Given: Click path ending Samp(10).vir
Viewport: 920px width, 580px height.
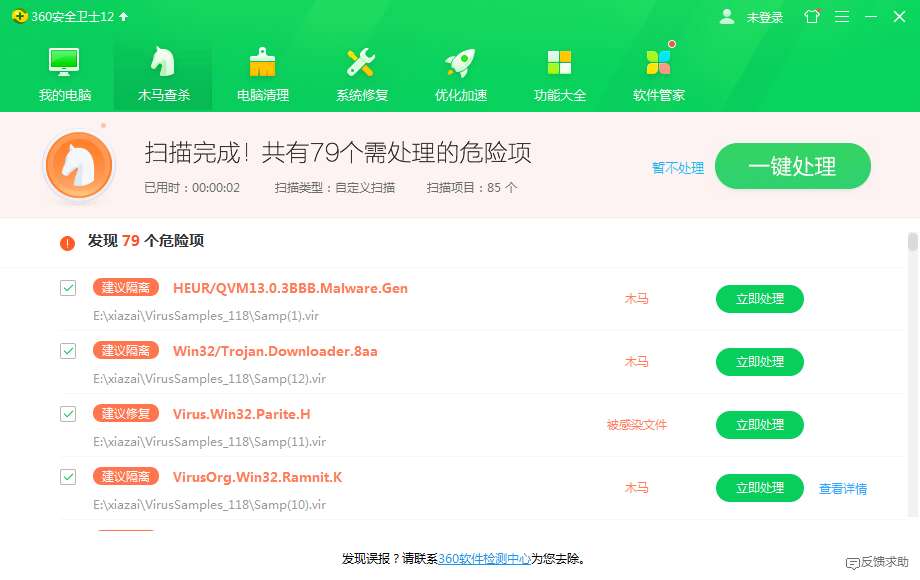Looking at the screenshot, I should (x=209, y=505).
